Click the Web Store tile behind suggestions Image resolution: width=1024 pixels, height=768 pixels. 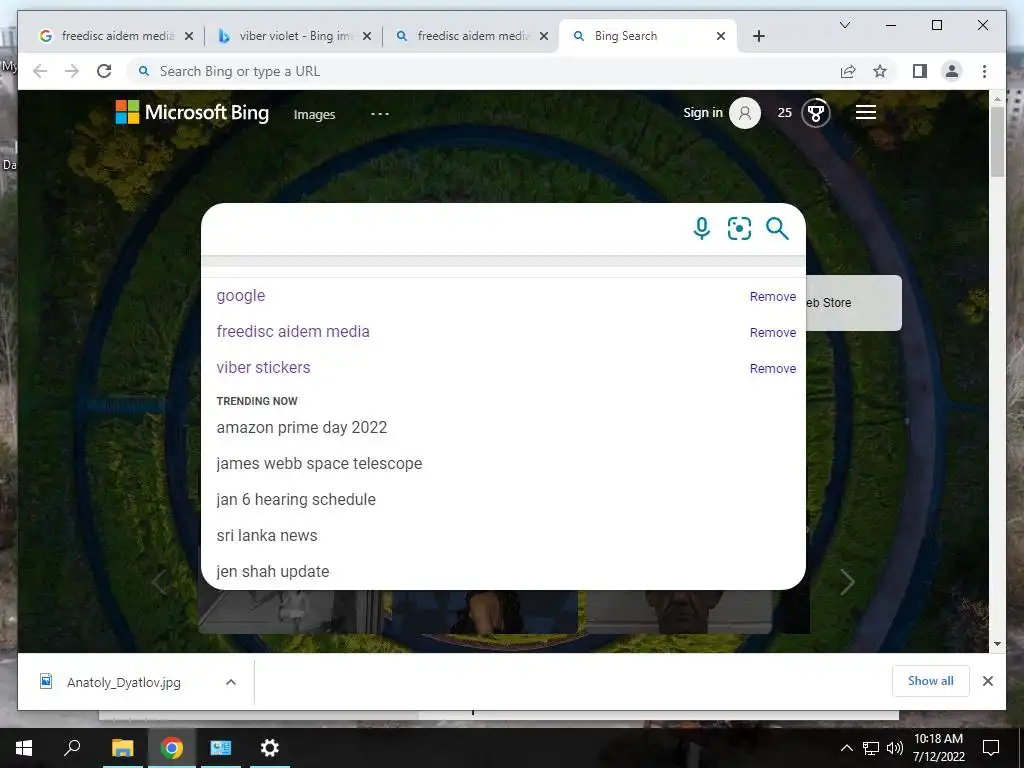[x=854, y=302]
